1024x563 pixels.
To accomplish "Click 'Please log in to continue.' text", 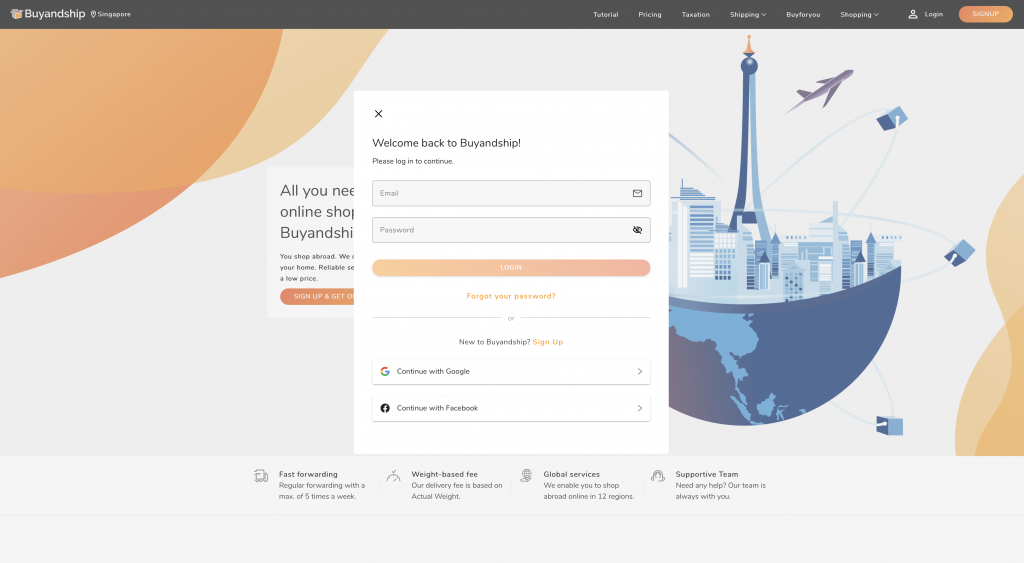I will (413, 161).
